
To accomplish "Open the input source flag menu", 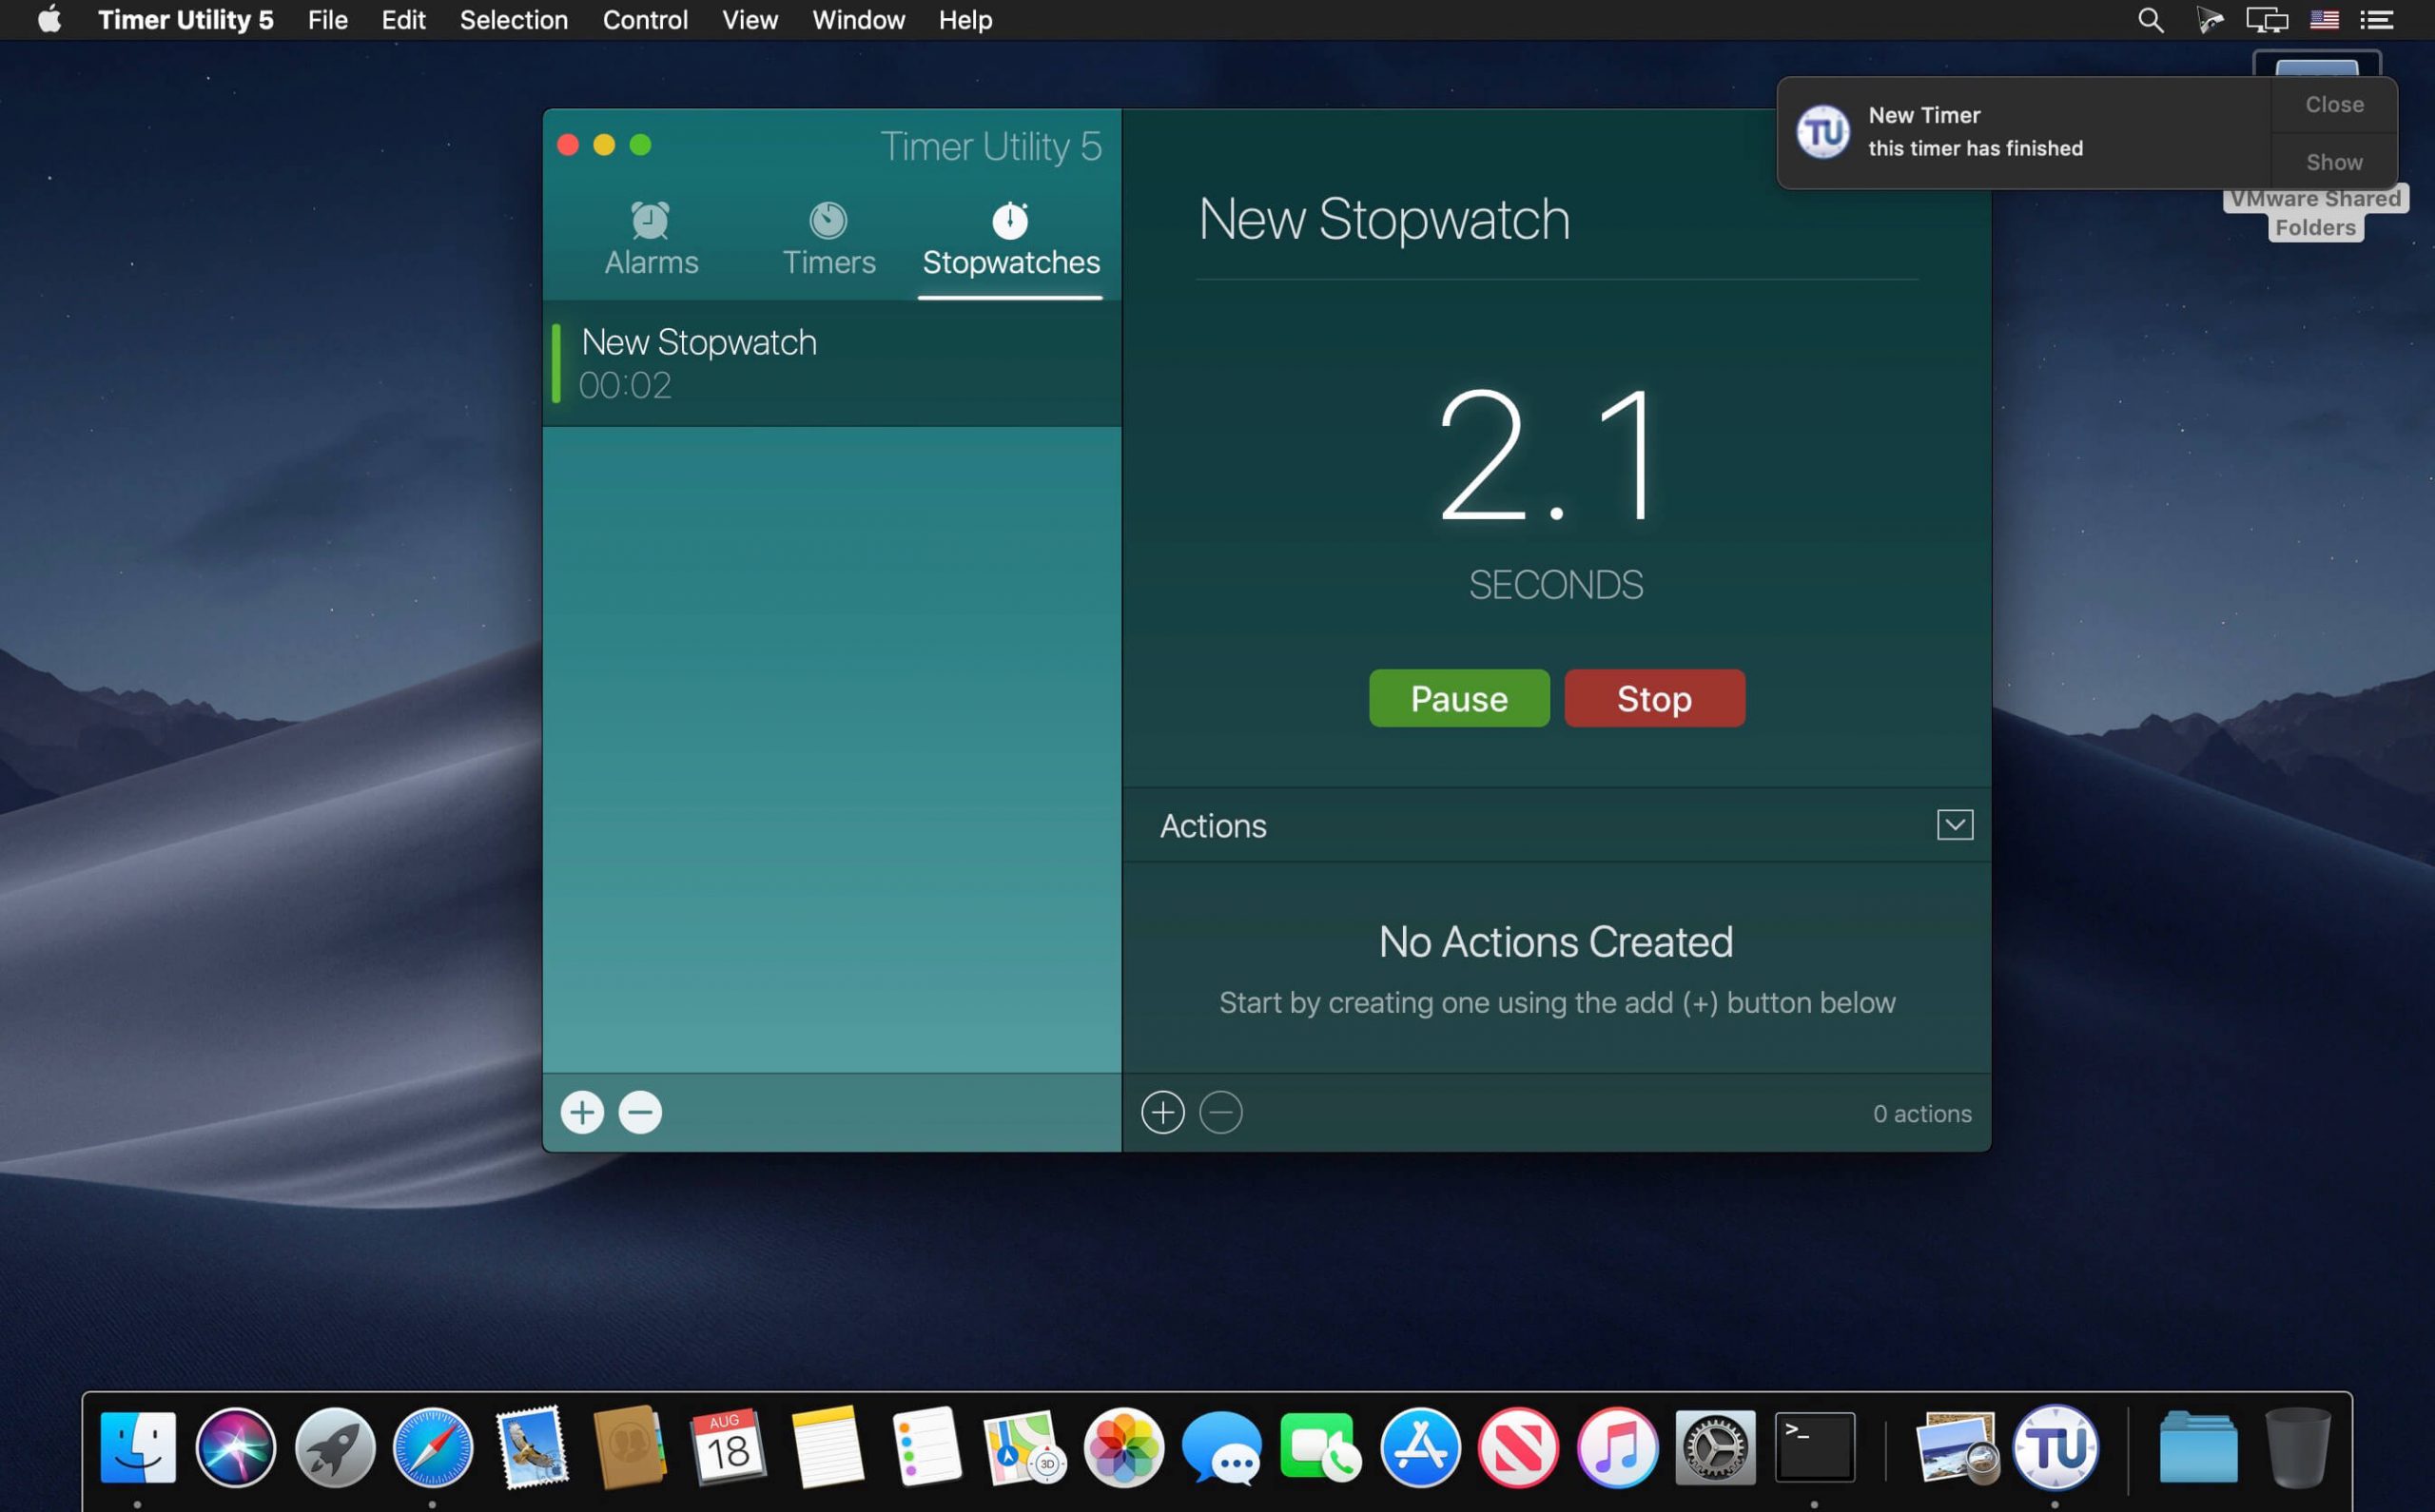I will point(2323,20).
